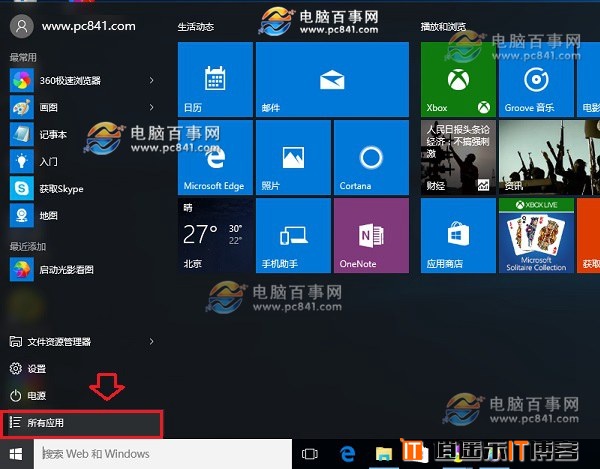The image size is (600, 469).
Task: Launch 画图 (Paint) from most used
Action: pyautogui.click(x=22, y=107)
